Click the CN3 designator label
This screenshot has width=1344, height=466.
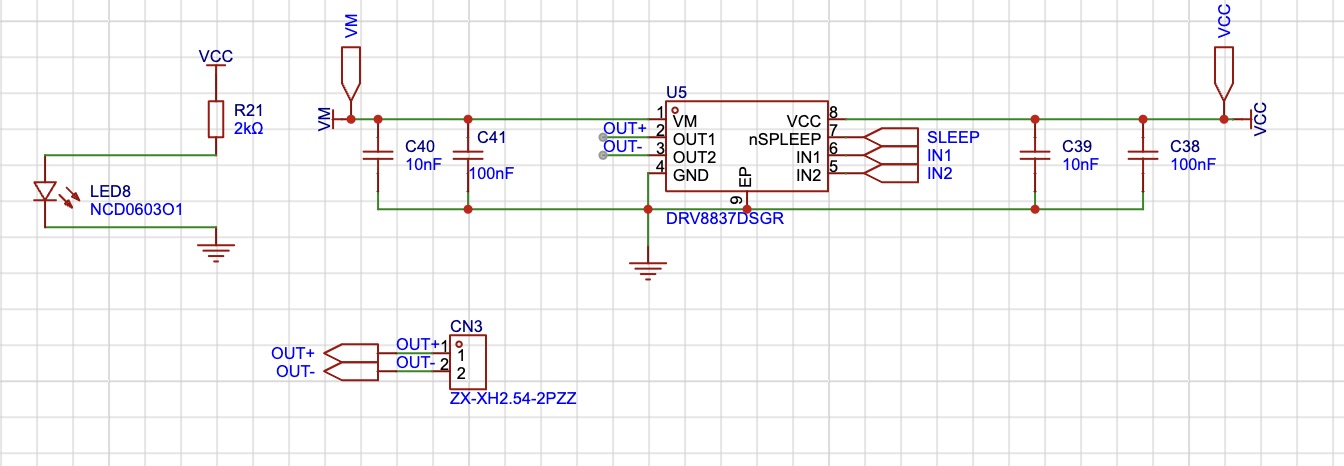(x=466, y=327)
